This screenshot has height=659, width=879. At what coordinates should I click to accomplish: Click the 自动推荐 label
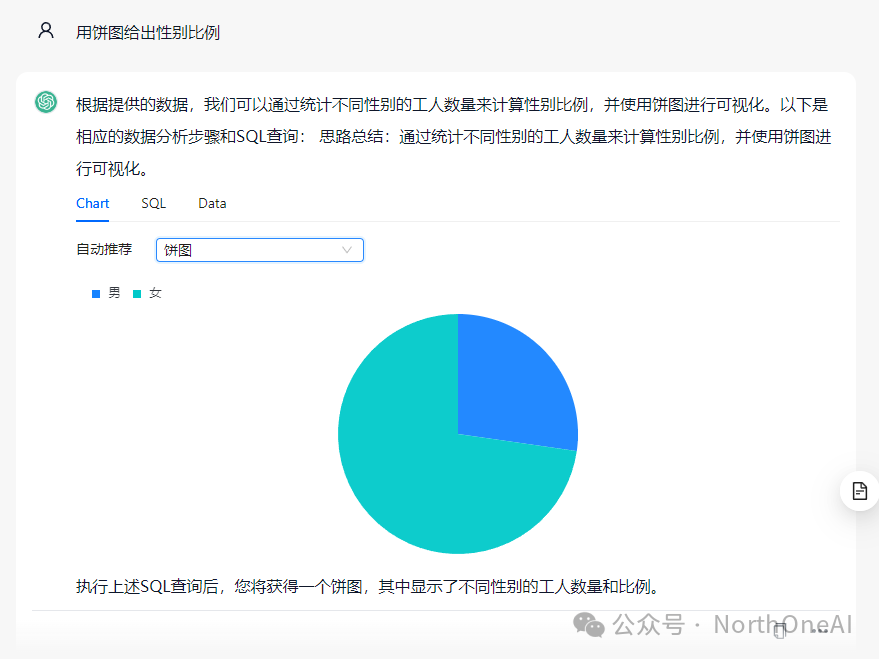[104, 249]
